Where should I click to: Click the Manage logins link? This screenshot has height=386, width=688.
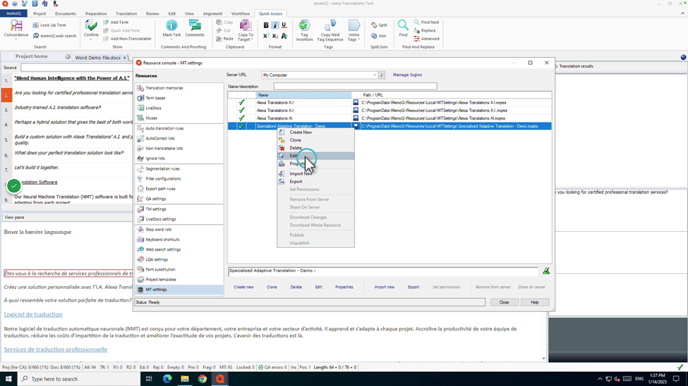pos(407,75)
